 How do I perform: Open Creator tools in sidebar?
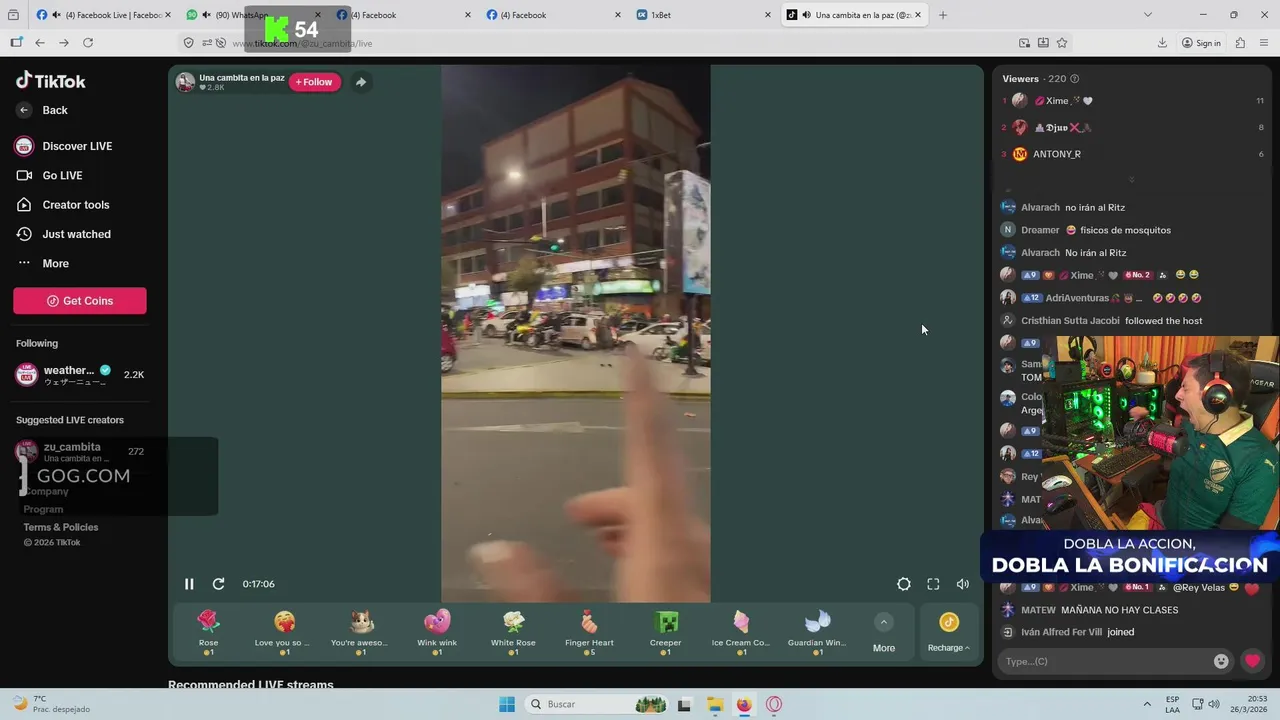click(63, 205)
